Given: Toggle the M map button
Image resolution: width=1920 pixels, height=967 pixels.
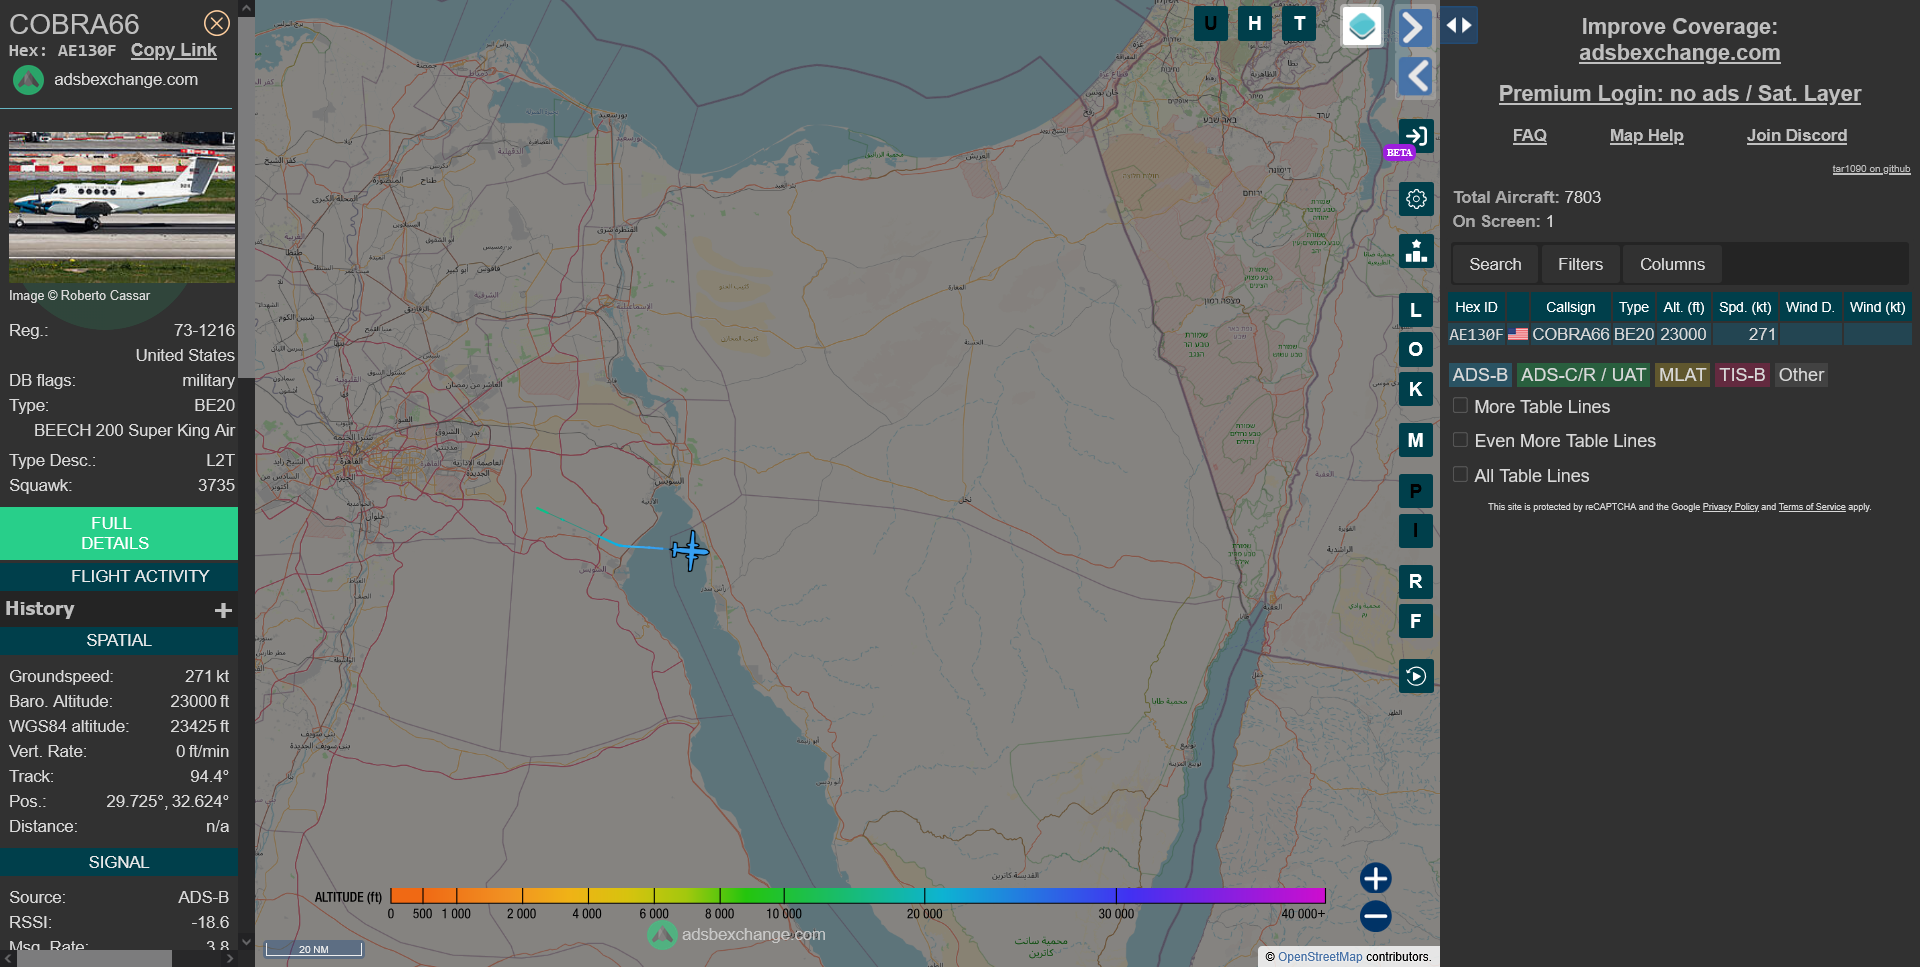Looking at the screenshot, I should (x=1416, y=440).
